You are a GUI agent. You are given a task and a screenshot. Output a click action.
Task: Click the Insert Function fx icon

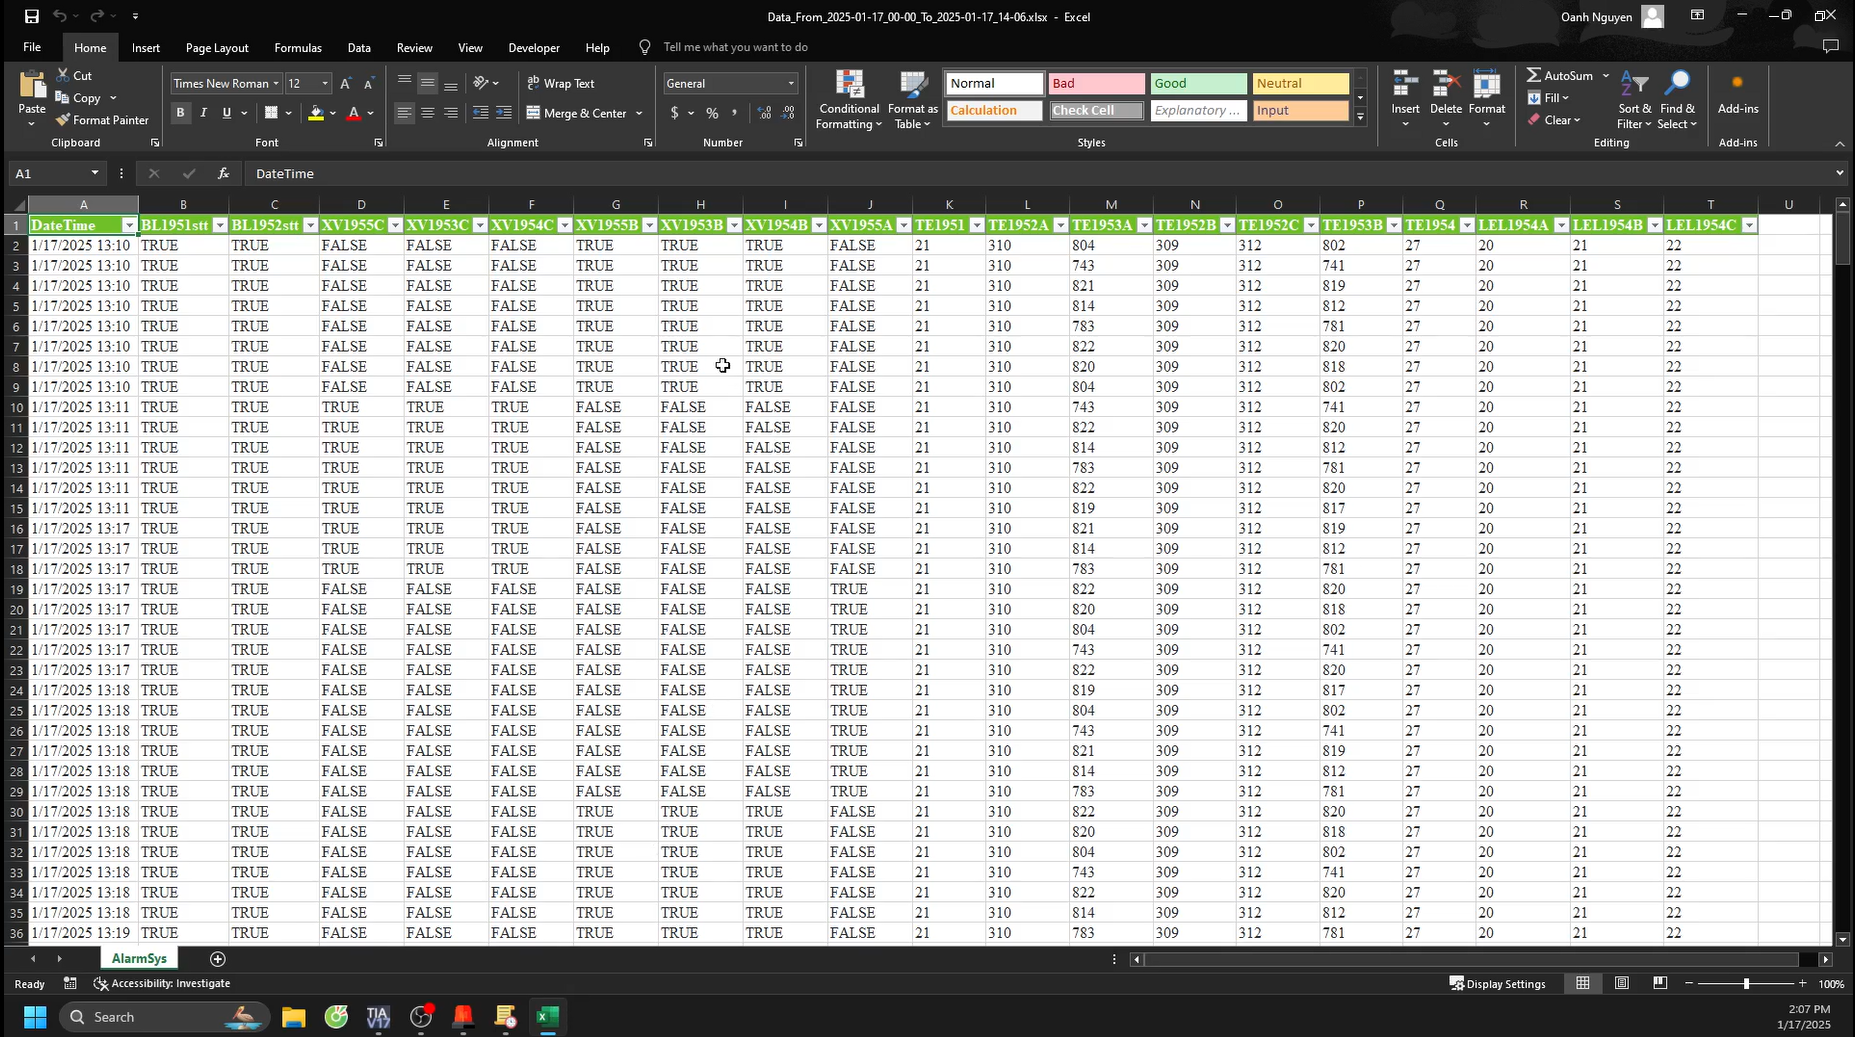point(223,174)
